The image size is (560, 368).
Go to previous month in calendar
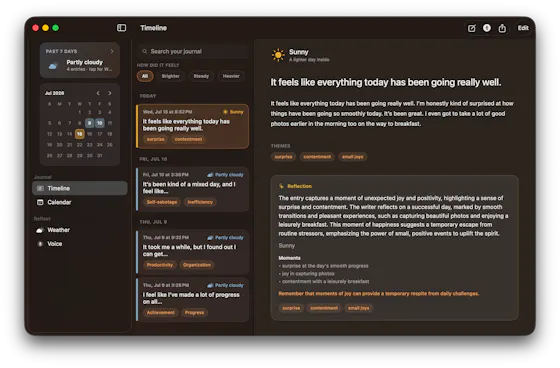click(x=98, y=93)
